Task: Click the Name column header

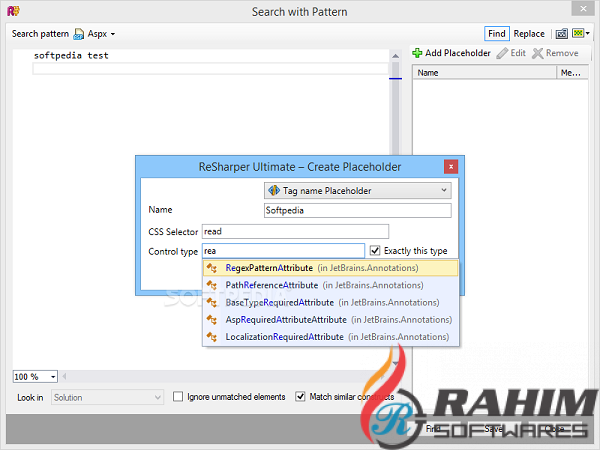Action: coord(484,73)
